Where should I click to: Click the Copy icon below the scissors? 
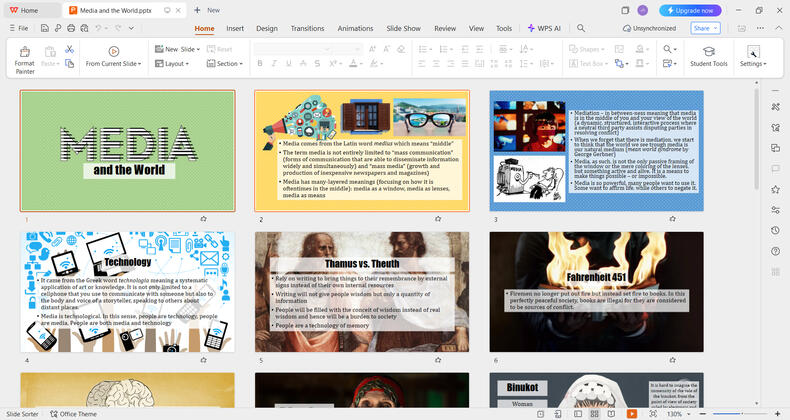70,64
